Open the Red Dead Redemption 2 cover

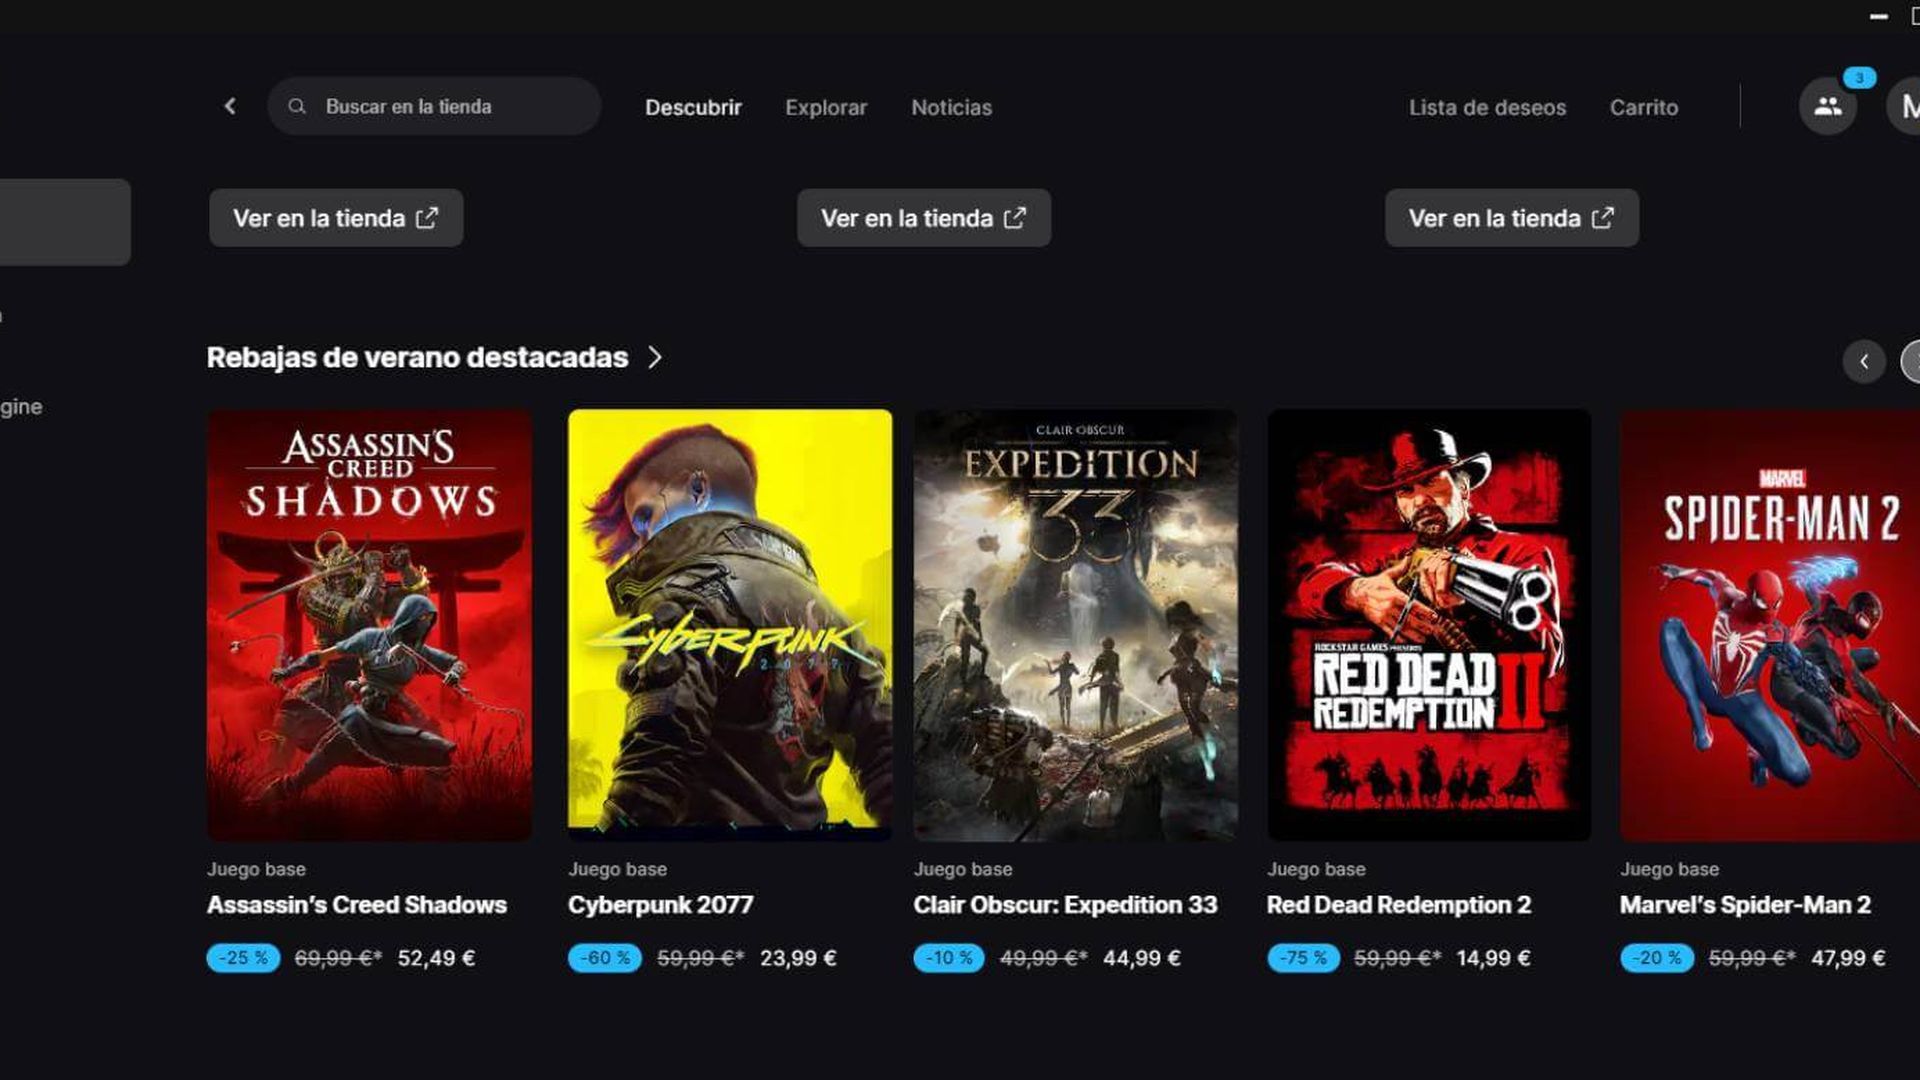(x=1429, y=624)
